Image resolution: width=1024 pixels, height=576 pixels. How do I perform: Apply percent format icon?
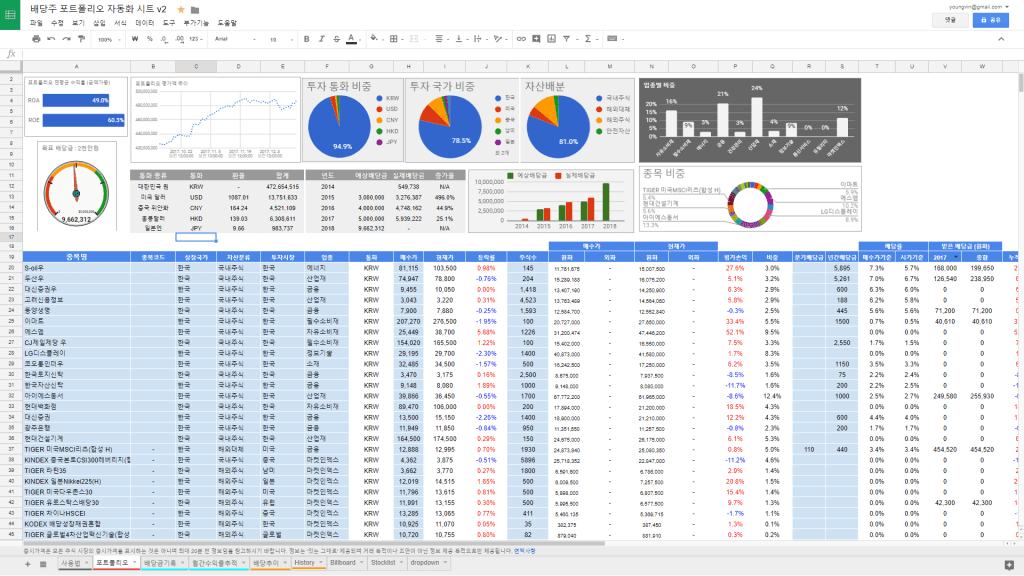click(150, 39)
